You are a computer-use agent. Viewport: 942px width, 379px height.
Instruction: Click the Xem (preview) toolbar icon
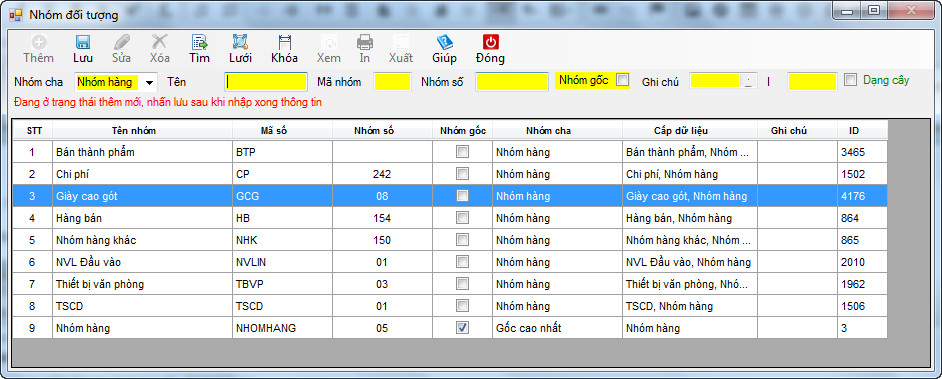point(329,43)
